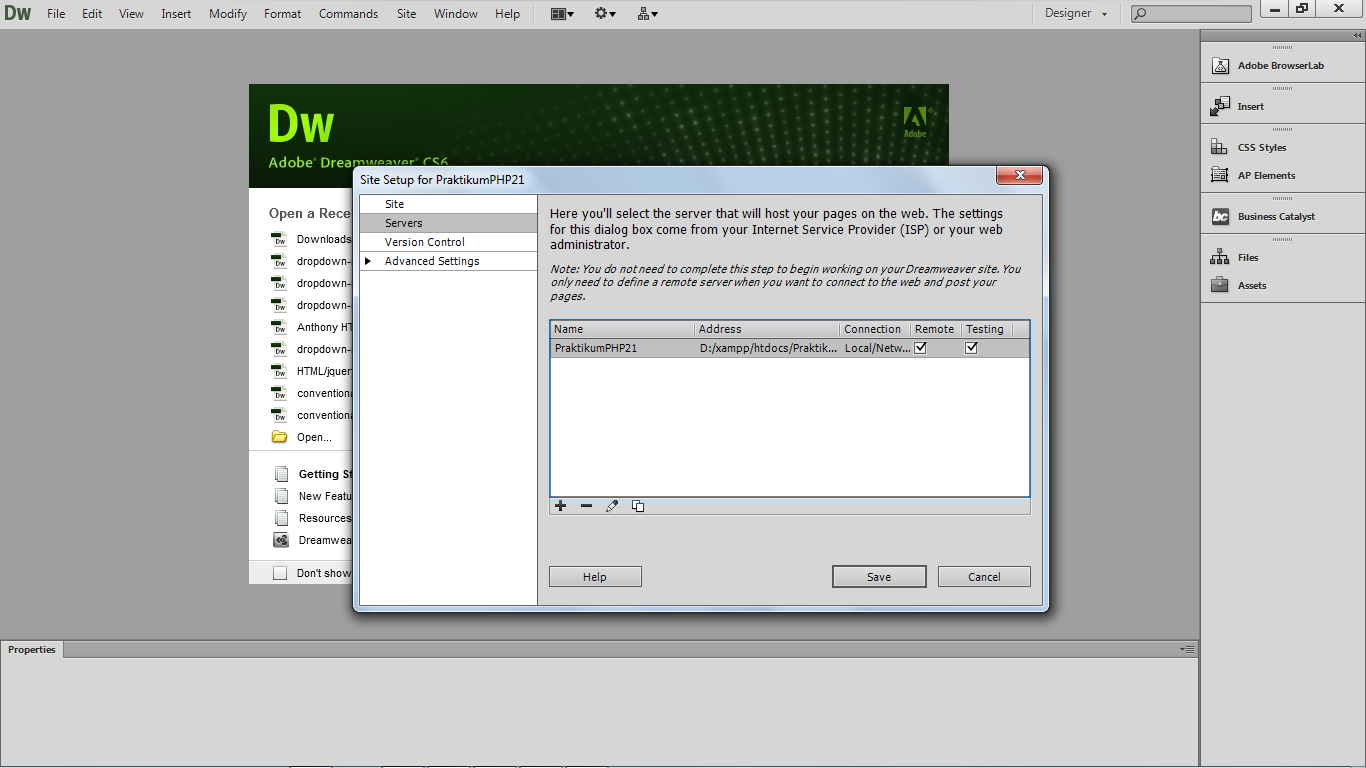1366x768 pixels.
Task: Collapse the right panel dock with the double arrows
Action: 1358,36
